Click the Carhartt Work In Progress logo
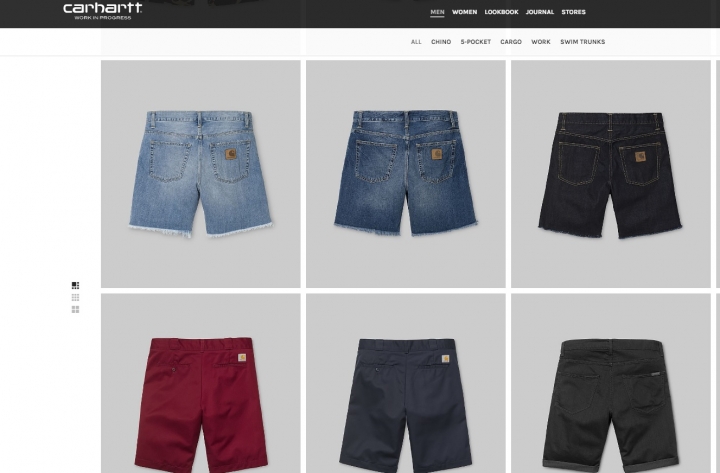 point(102,11)
